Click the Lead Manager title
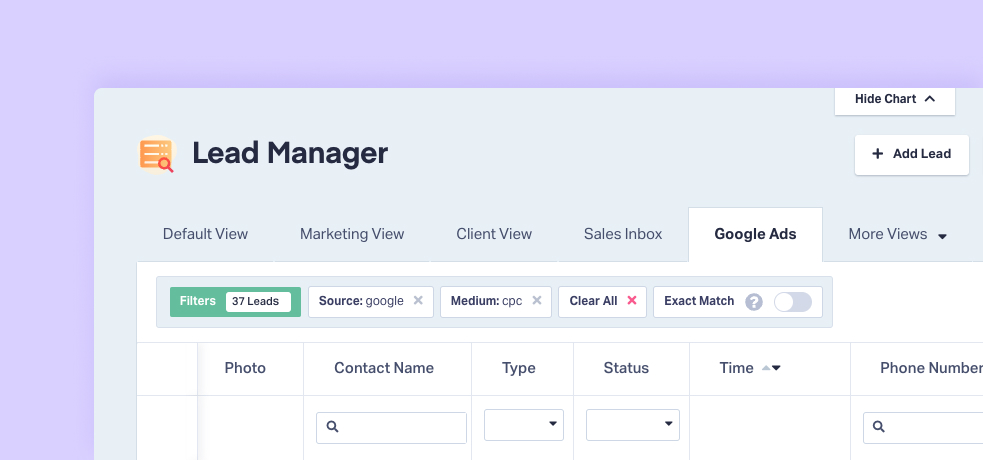The image size is (983, 460). click(x=290, y=154)
